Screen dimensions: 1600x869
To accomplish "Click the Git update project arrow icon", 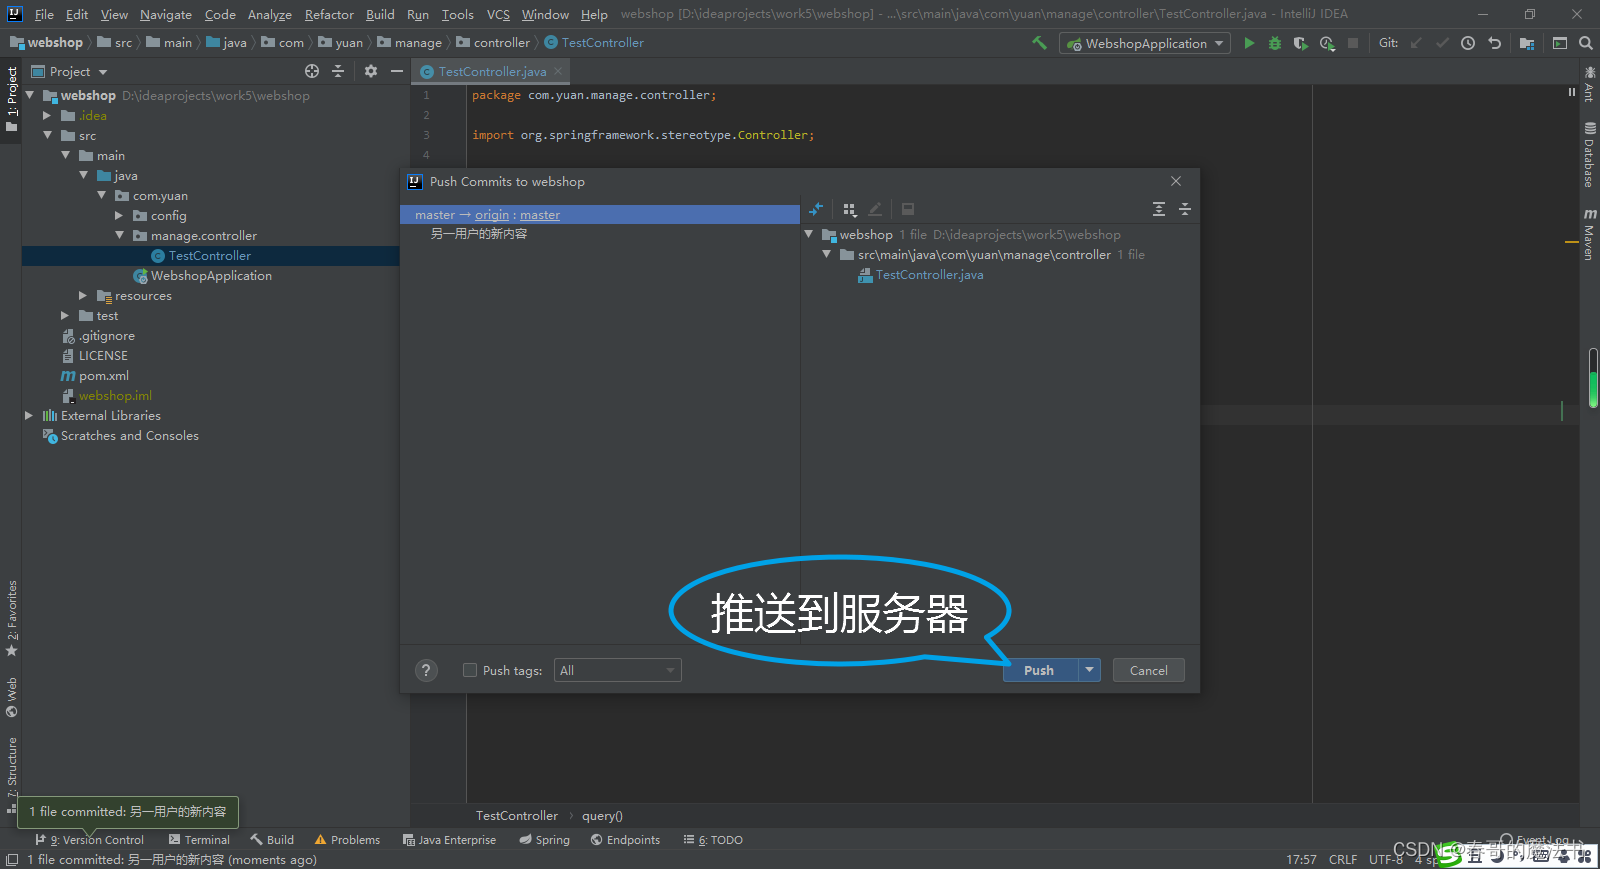I will [1416, 43].
